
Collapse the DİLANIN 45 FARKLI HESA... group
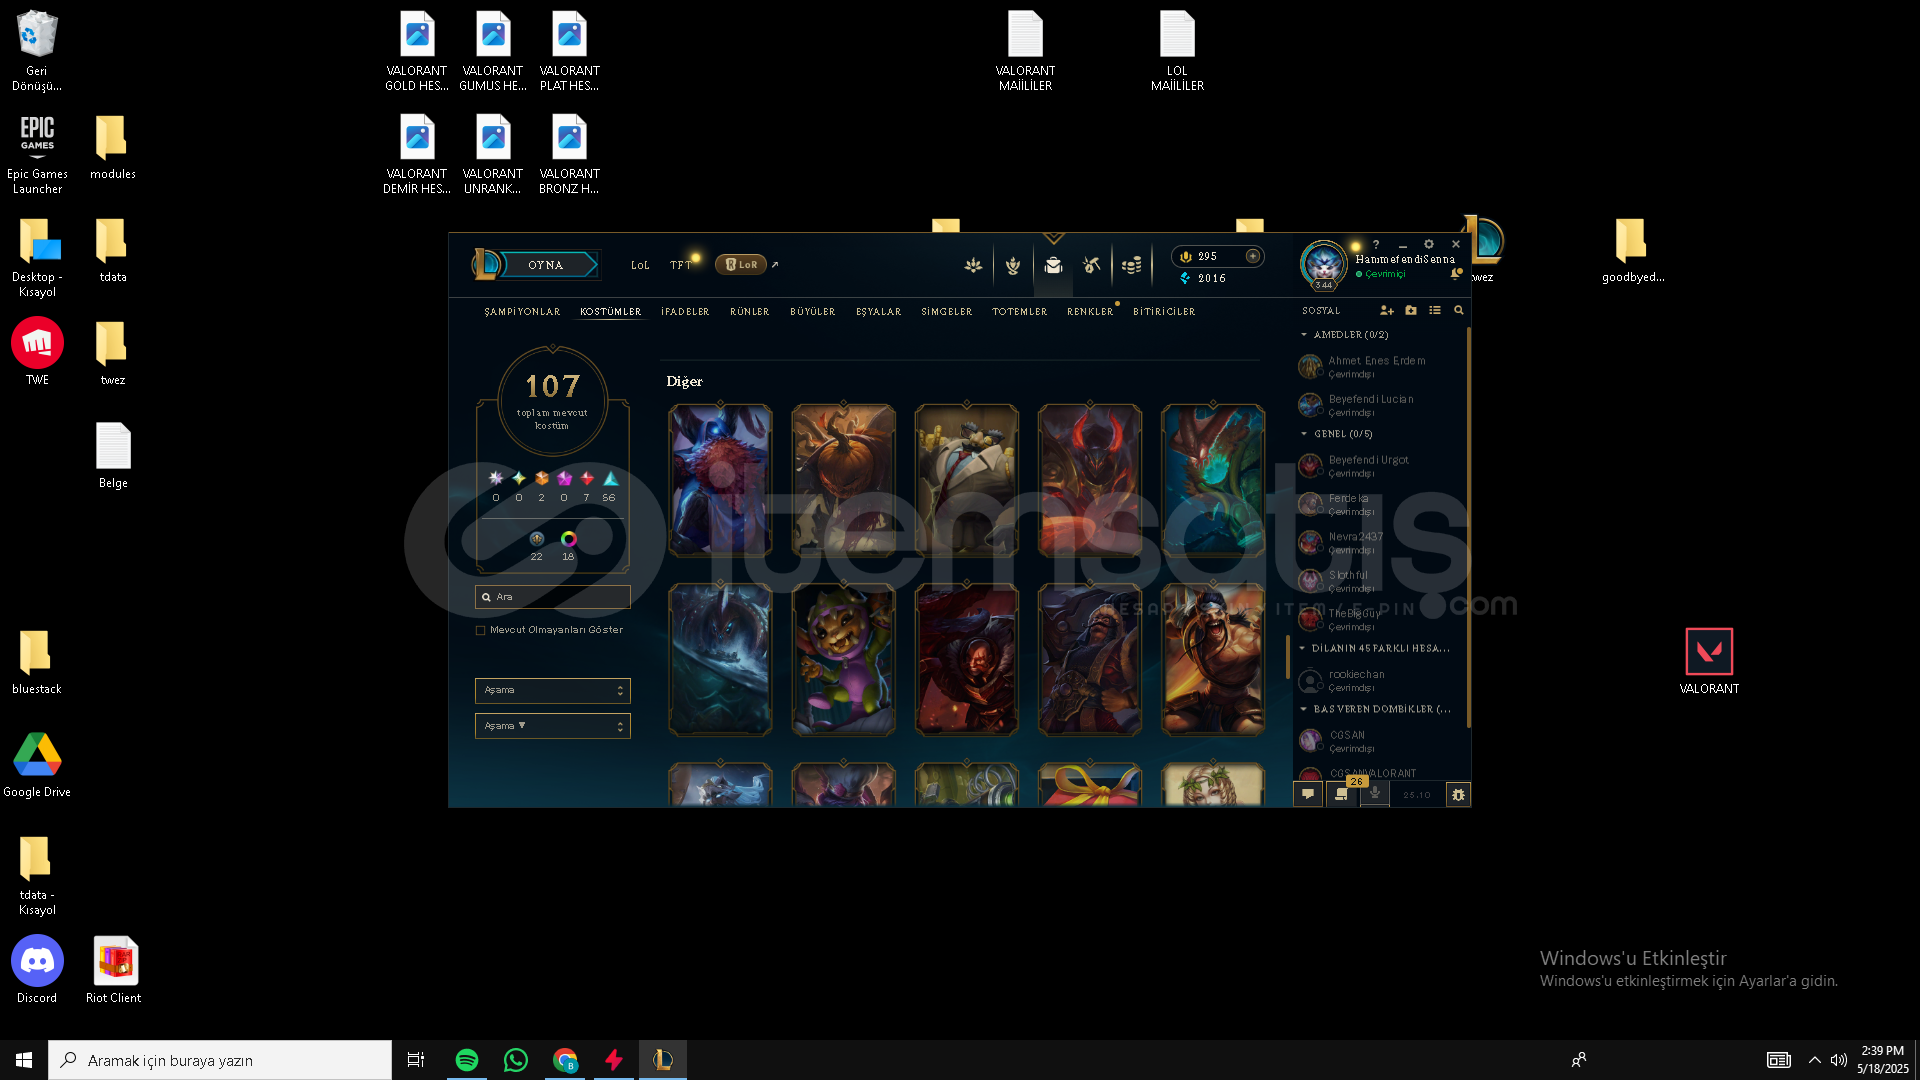click(x=1303, y=648)
